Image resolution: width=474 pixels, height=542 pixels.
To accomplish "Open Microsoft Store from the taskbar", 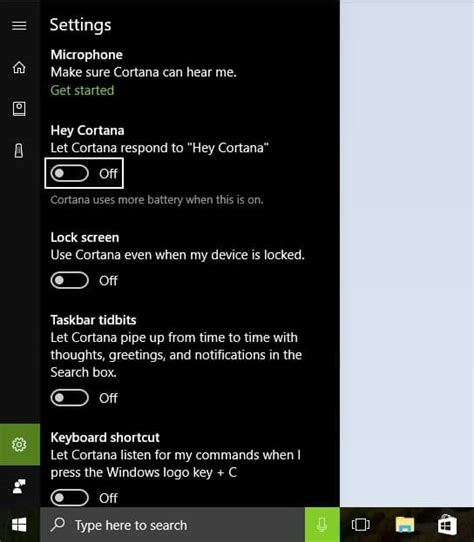I will pyautogui.click(x=447, y=525).
